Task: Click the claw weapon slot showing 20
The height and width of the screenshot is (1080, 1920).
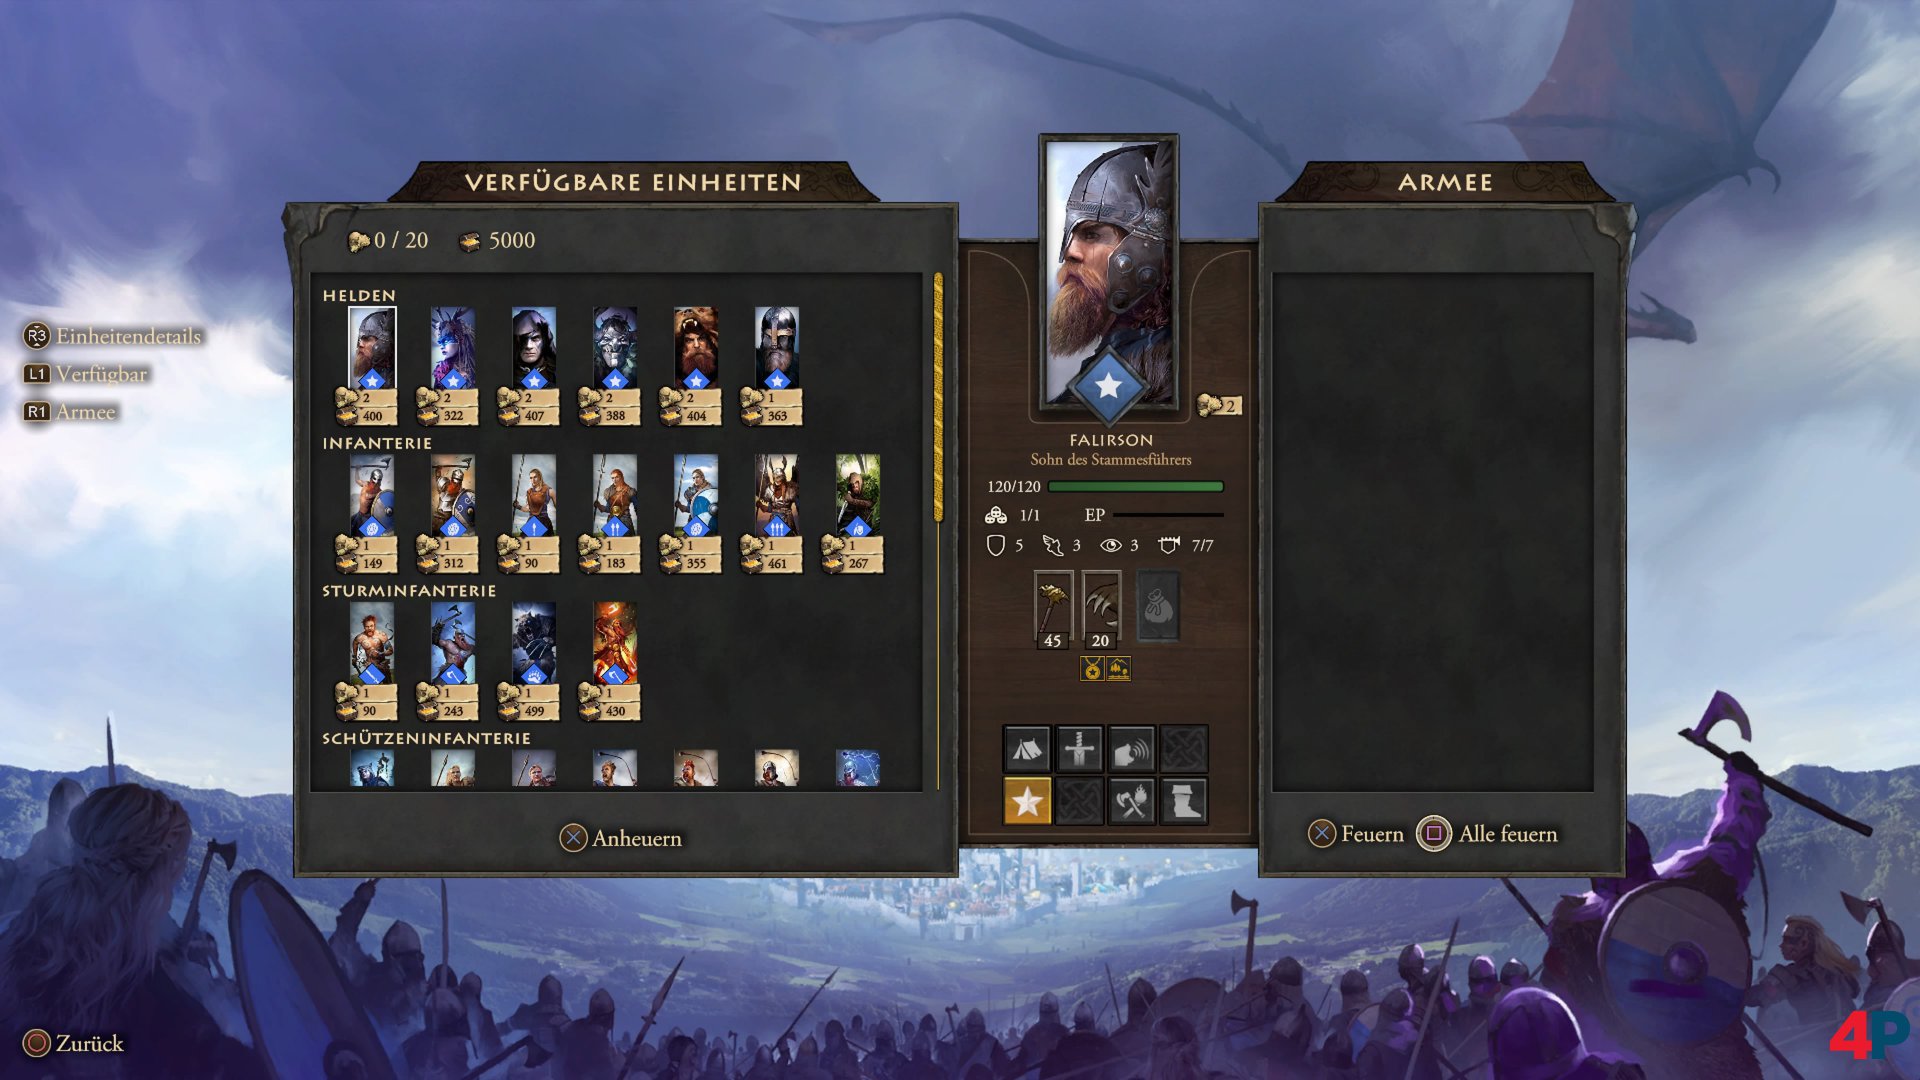Action: click(1101, 609)
